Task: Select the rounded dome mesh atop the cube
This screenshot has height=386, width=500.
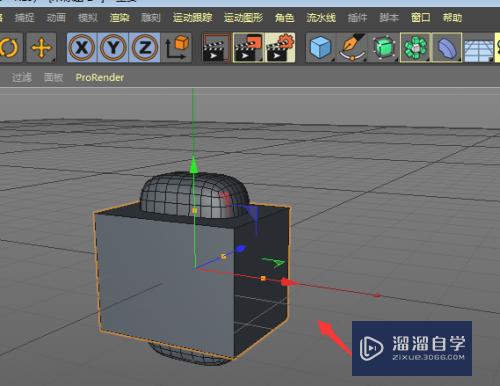Action: (195, 195)
